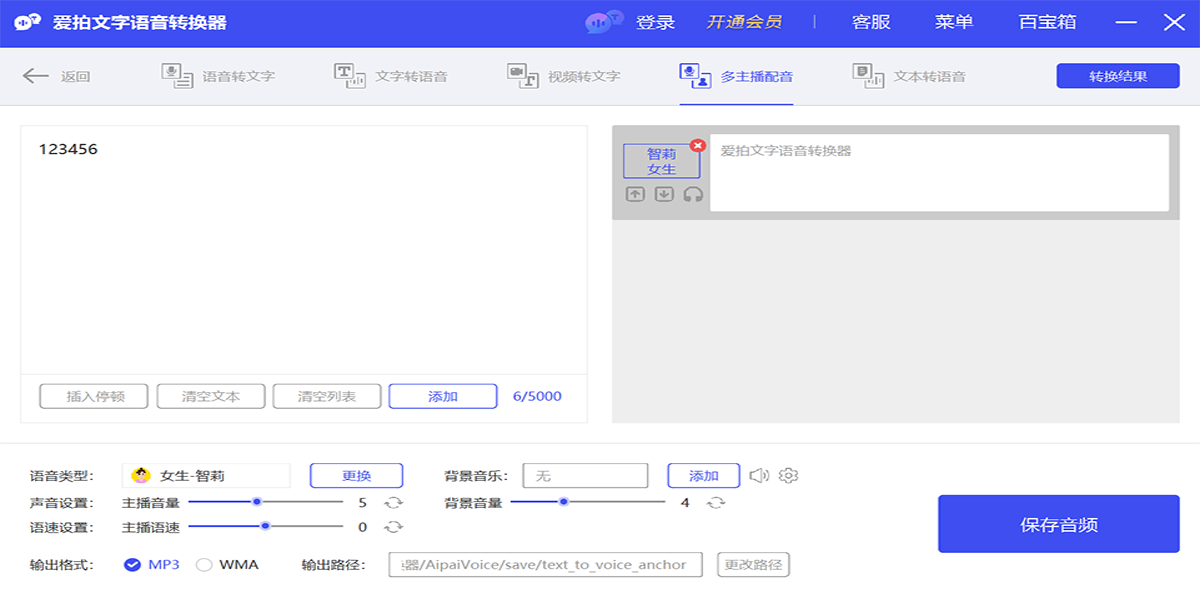Click the 主播音量 value 5
Image resolution: width=1200 pixels, height=600 pixels.
coord(362,503)
